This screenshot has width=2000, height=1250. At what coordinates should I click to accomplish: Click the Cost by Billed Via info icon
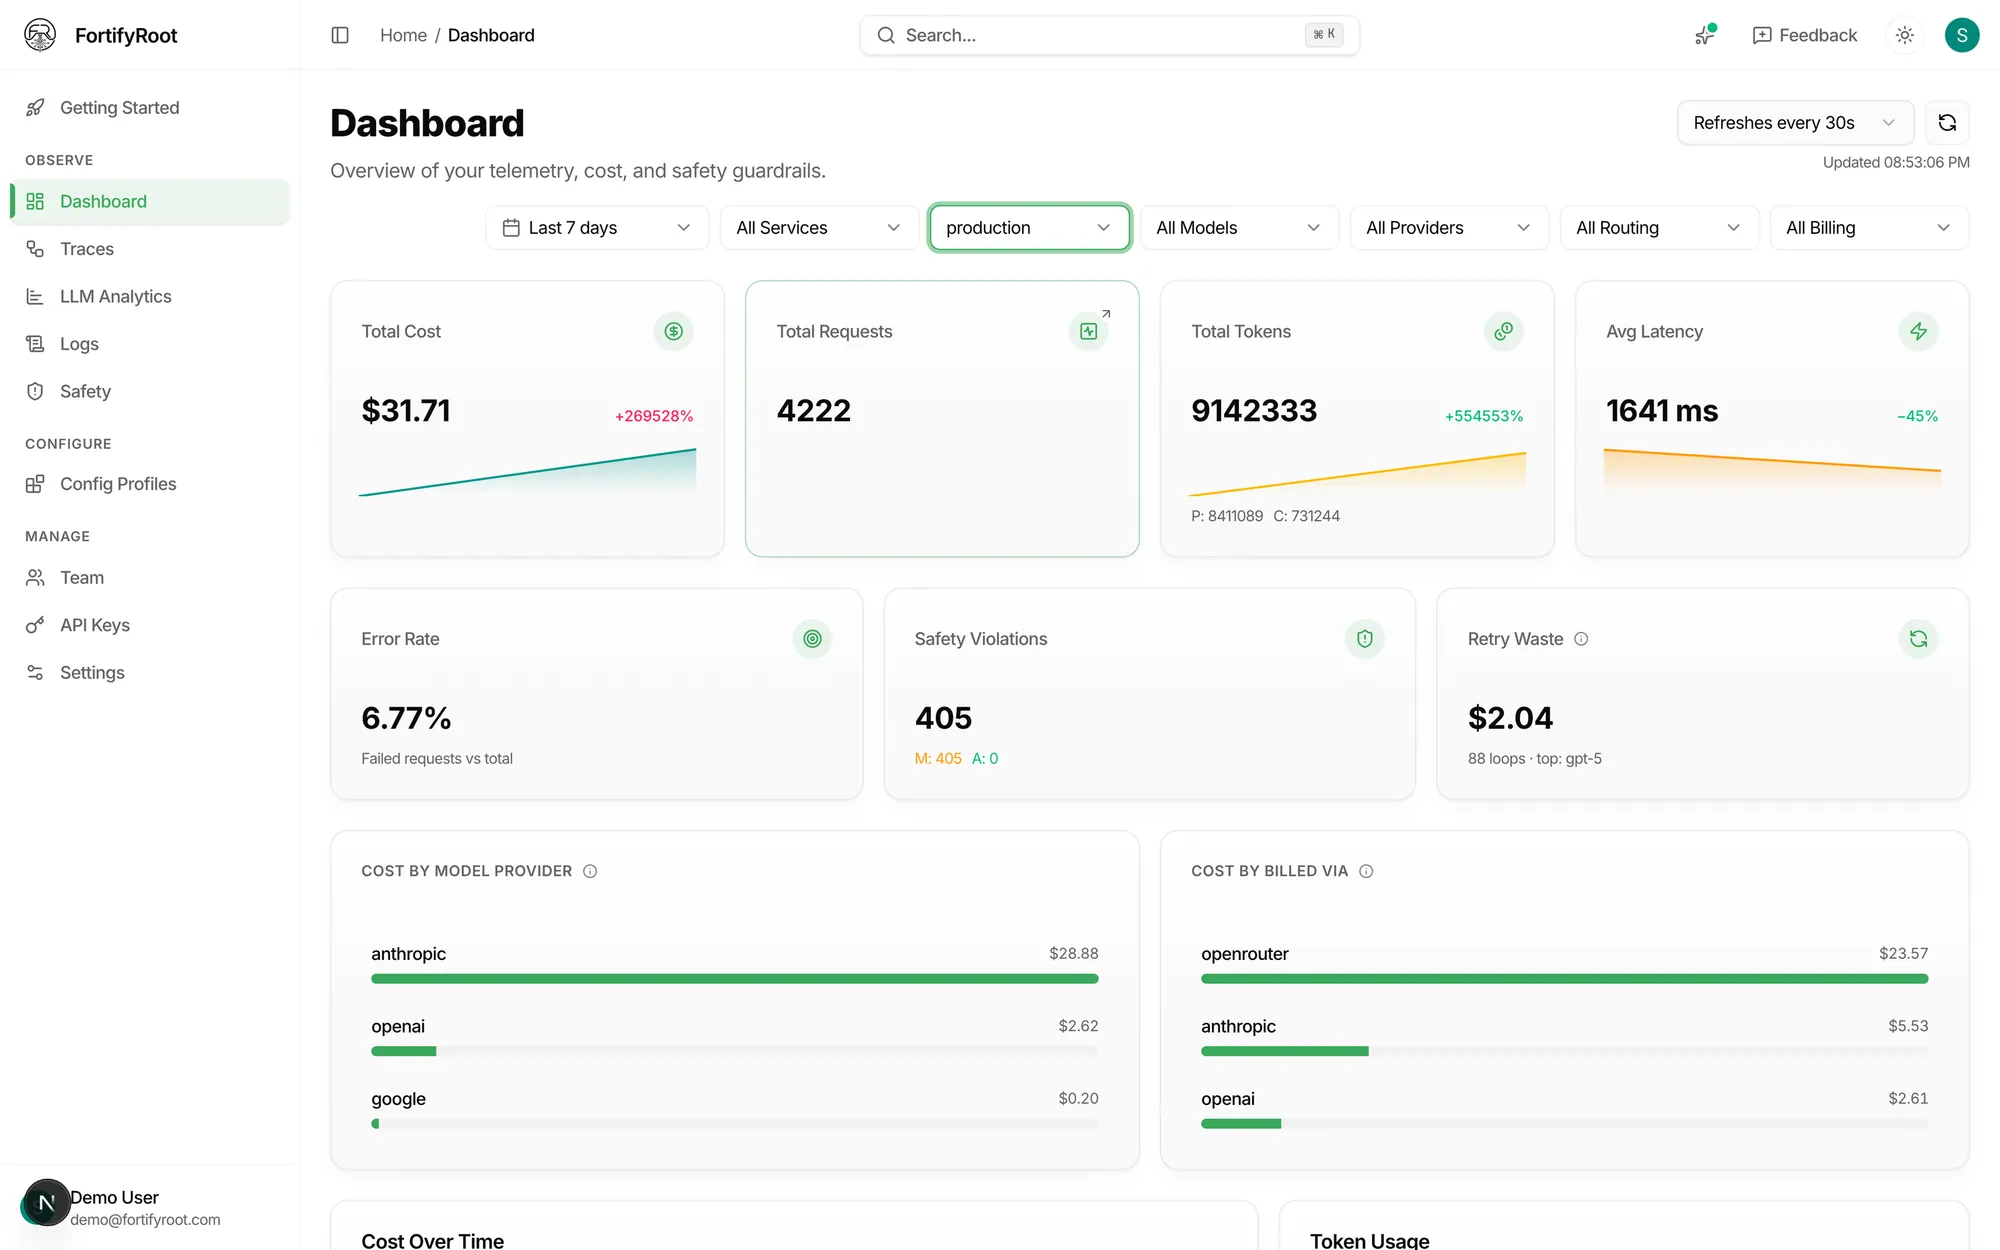[1366, 871]
